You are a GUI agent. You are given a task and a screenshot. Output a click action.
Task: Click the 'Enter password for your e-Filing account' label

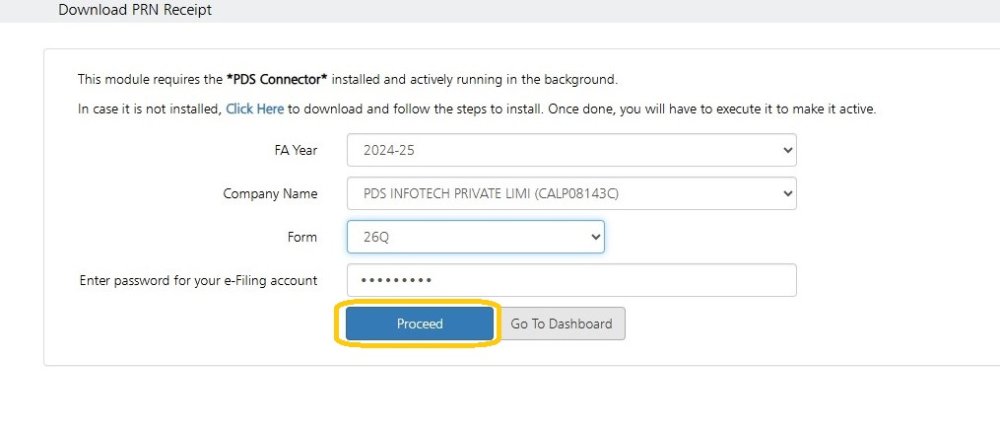pyautogui.click(x=198, y=281)
